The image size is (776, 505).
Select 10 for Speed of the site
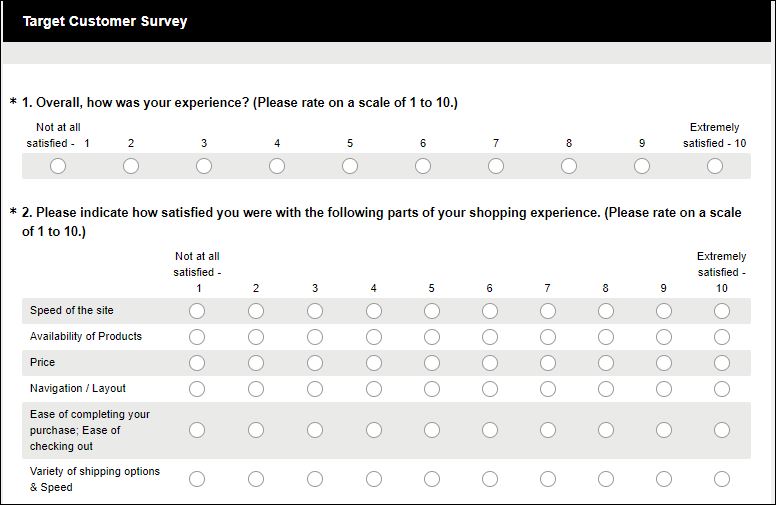pos(722,311)
